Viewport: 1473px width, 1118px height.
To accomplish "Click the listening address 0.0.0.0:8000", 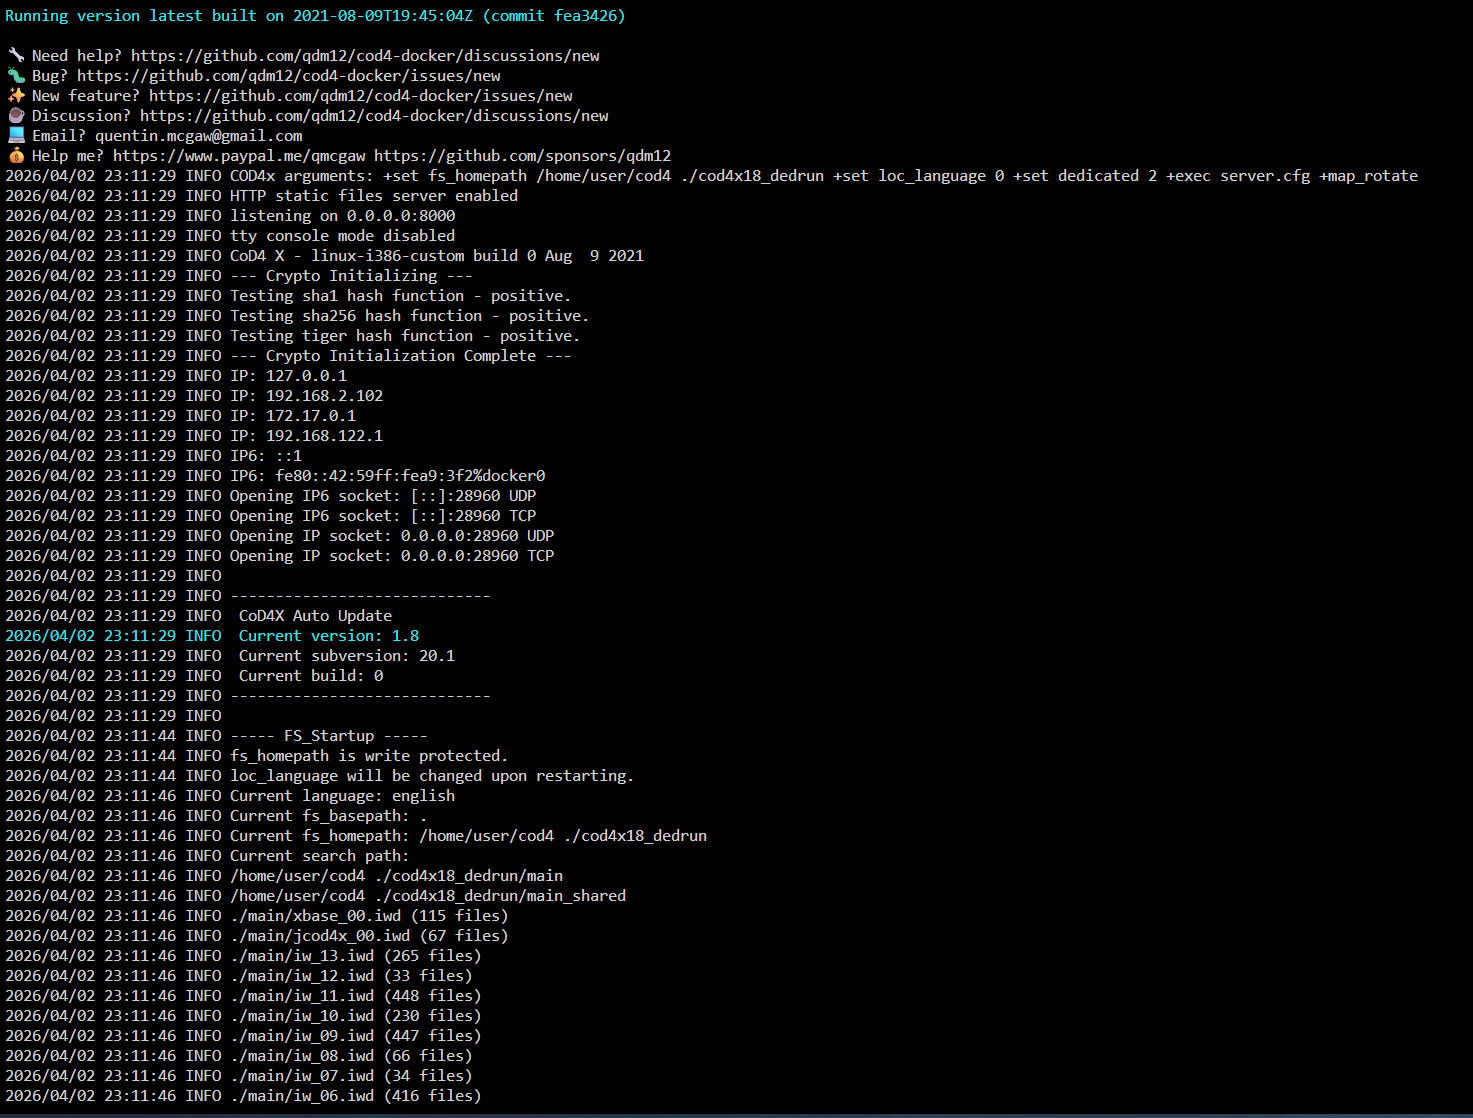I will (400, 216).
